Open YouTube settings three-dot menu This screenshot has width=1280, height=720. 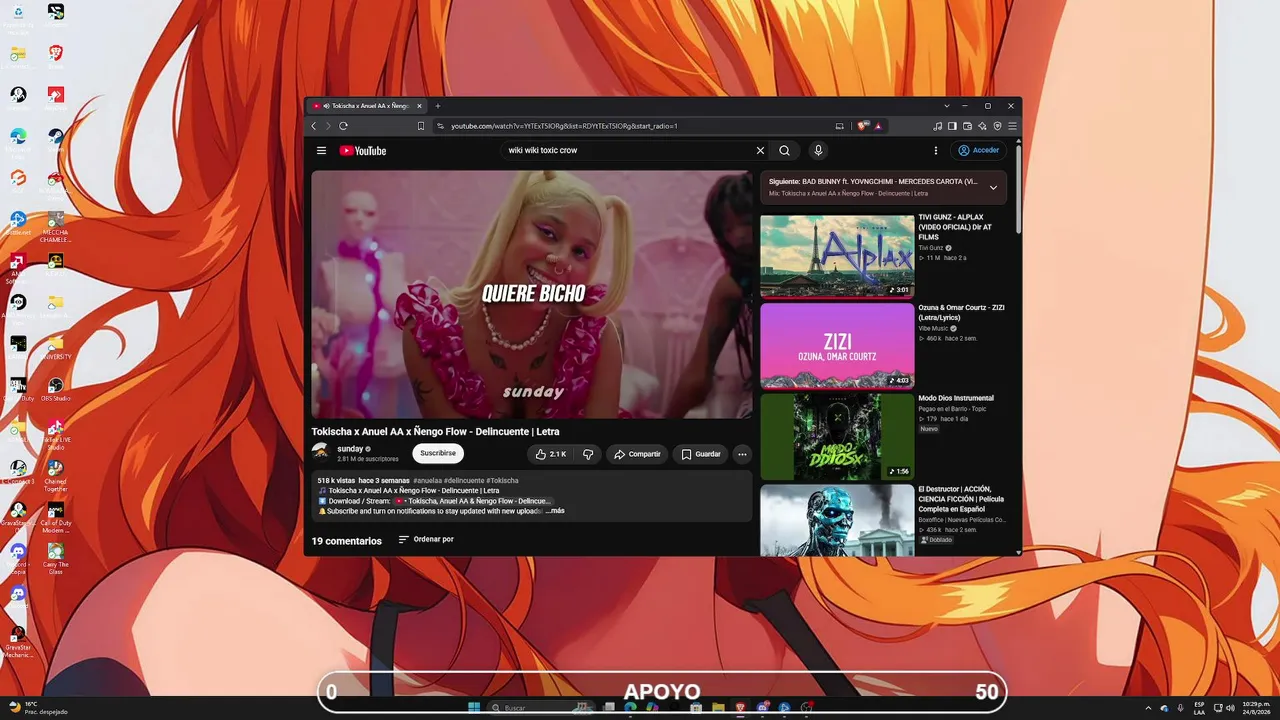936,151
